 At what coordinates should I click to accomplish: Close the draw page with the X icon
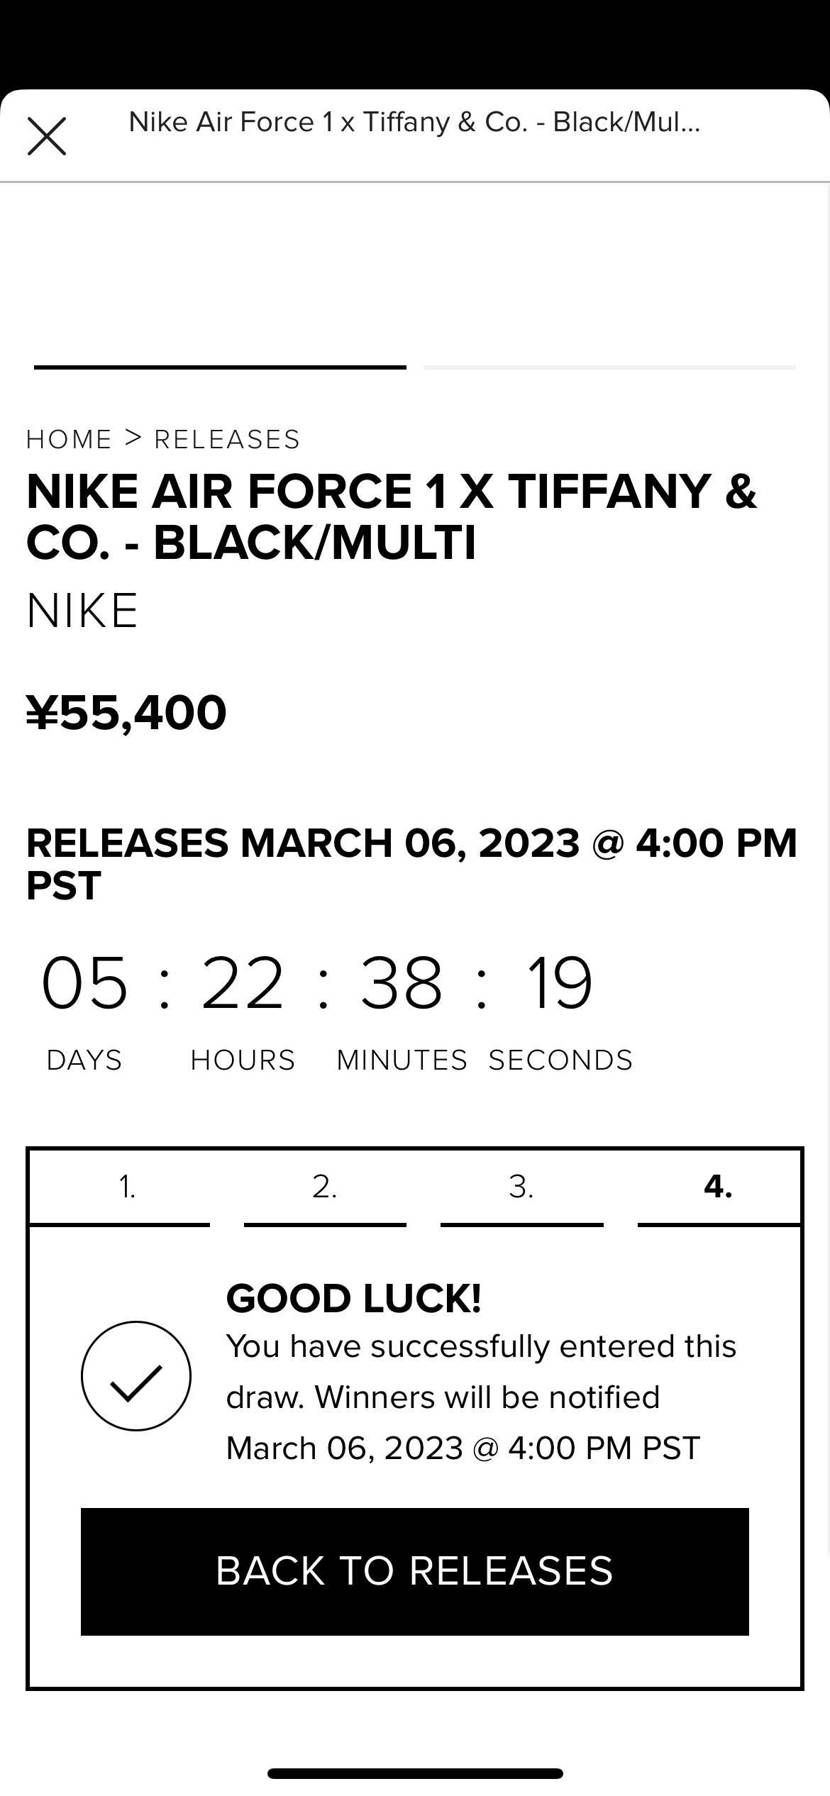click(46, 136)
